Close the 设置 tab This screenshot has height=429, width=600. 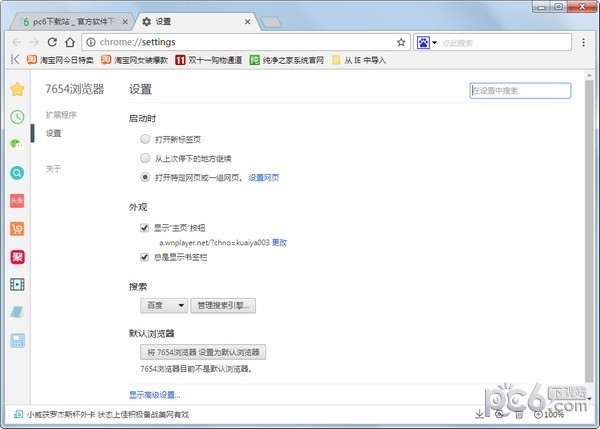[248, 22]
